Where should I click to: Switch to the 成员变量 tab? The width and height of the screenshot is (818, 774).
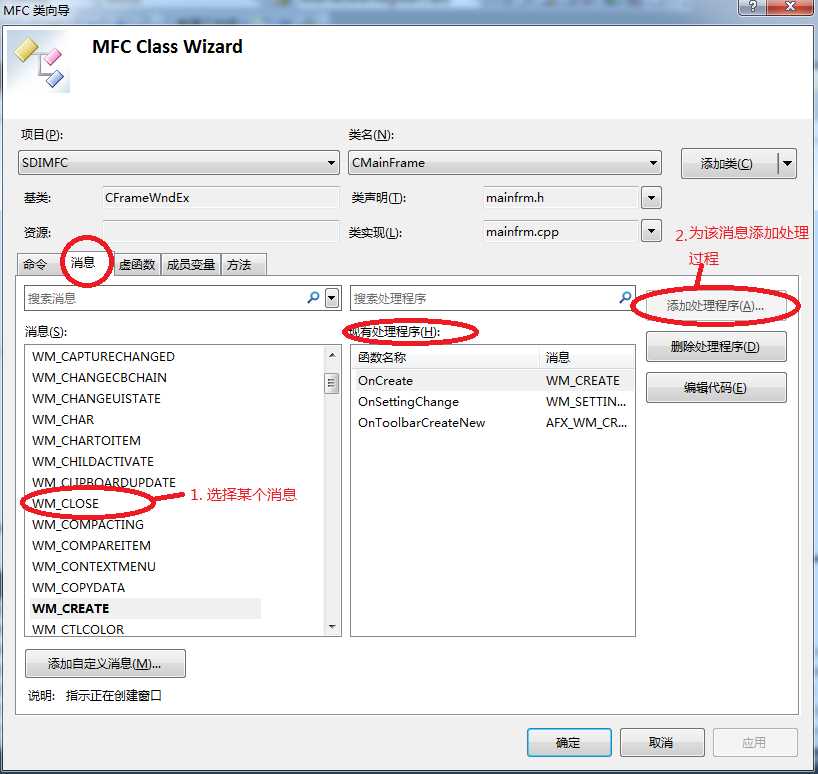191,264
